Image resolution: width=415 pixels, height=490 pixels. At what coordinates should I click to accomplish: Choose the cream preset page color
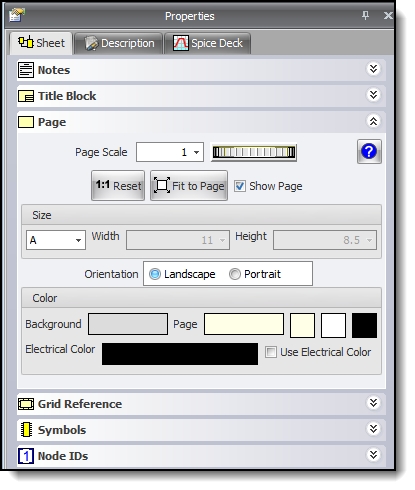(x=302, y=325)
